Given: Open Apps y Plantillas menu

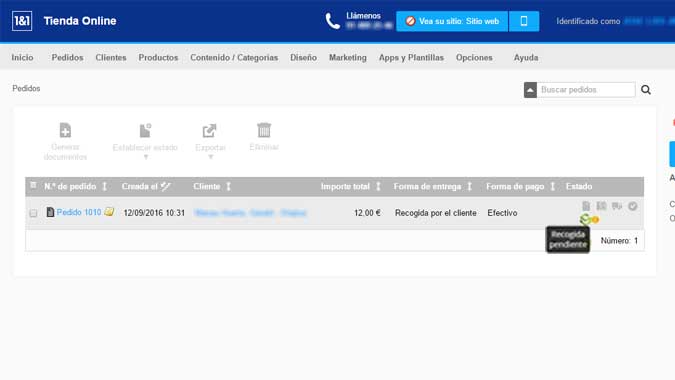Looking at the screenshot, I should click(x=411, y=57).
